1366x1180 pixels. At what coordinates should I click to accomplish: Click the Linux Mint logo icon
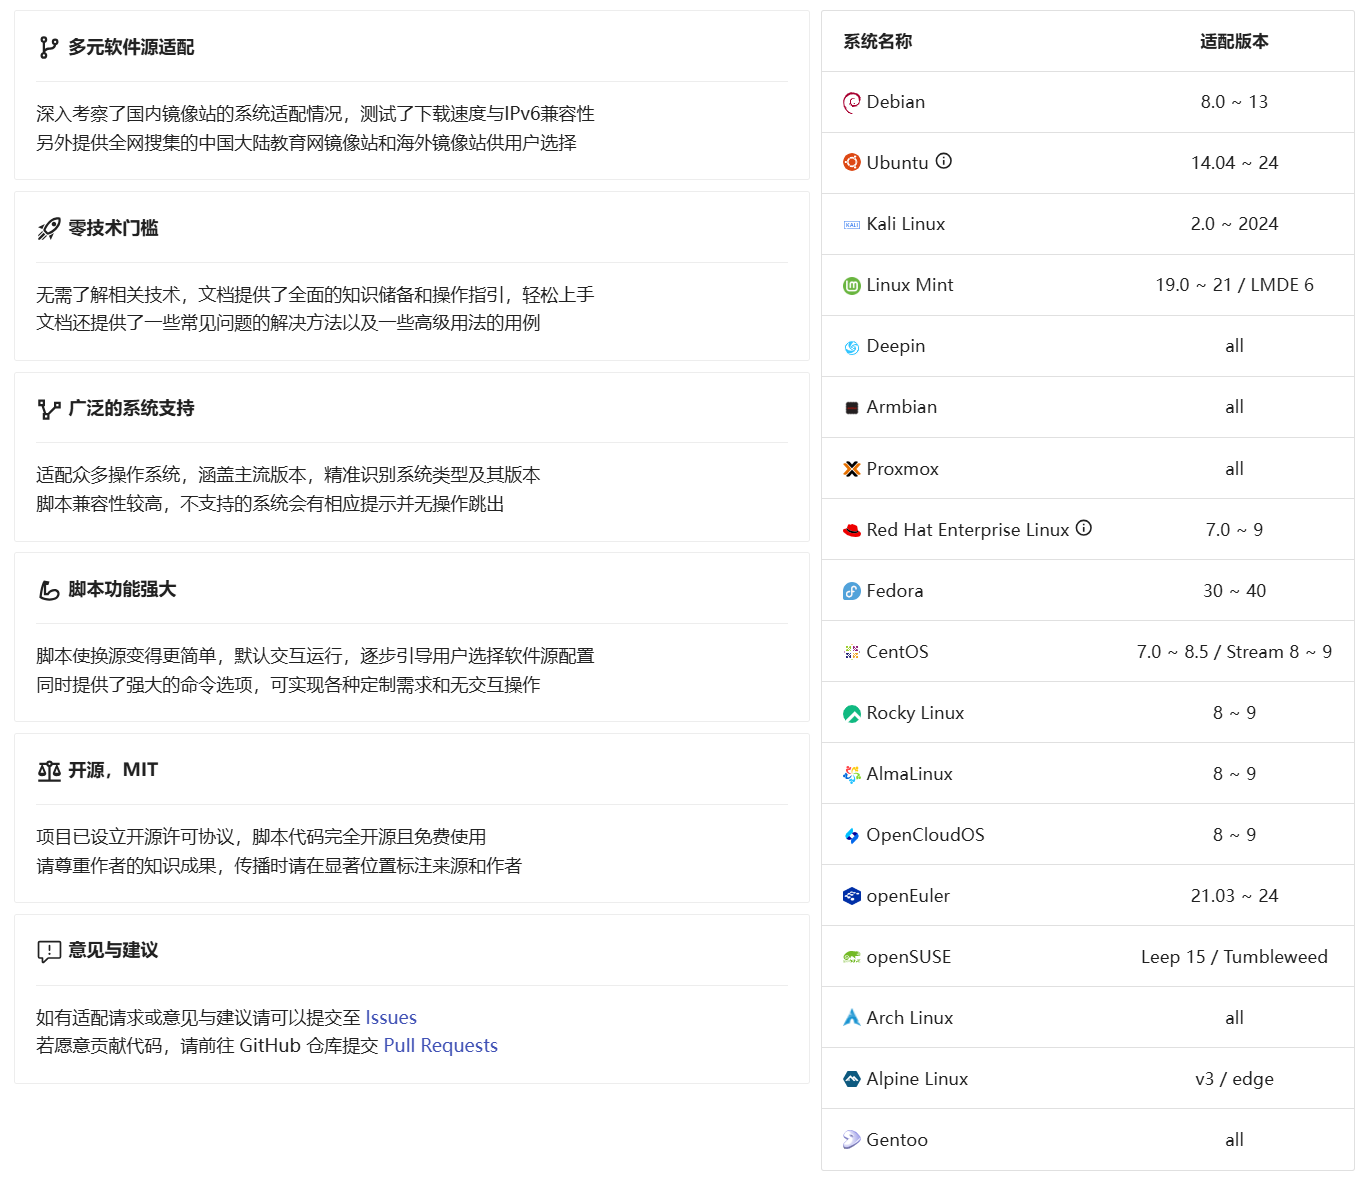tap(852, 286)
